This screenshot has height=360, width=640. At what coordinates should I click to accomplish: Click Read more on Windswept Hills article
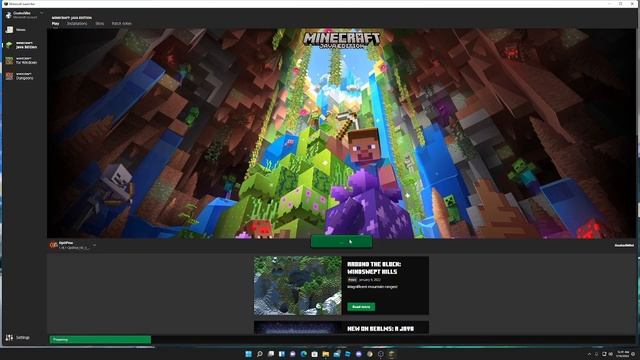tap(361, 307)
